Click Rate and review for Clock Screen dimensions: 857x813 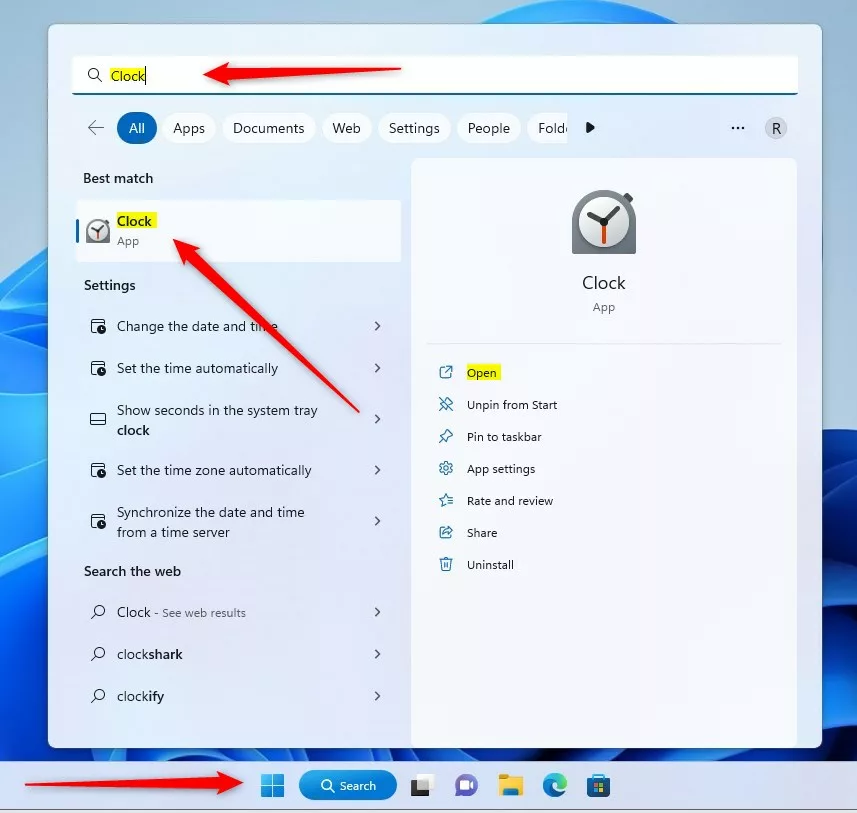click(508, 500)
